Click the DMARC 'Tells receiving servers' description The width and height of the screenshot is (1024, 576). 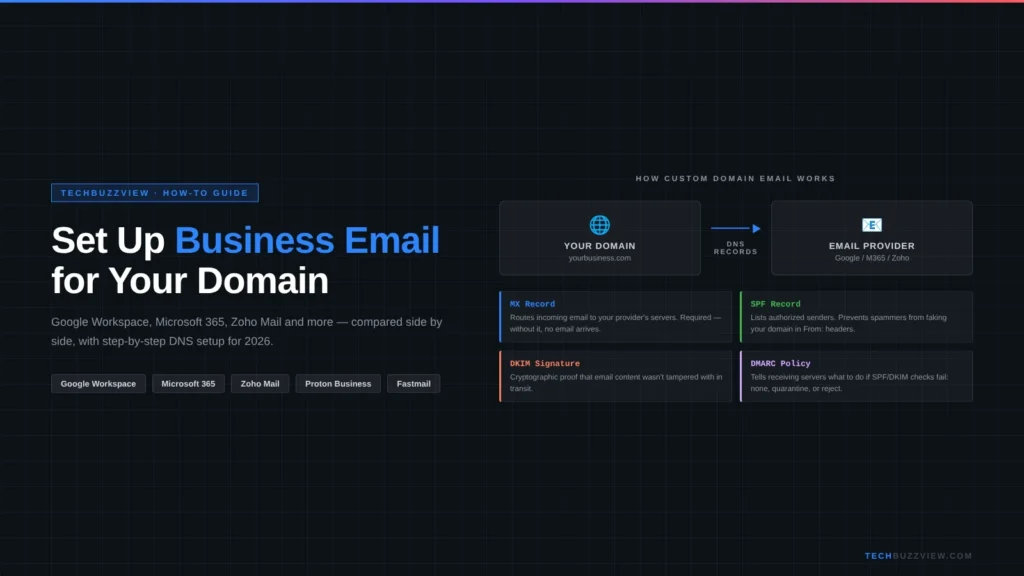coord(849,383)
